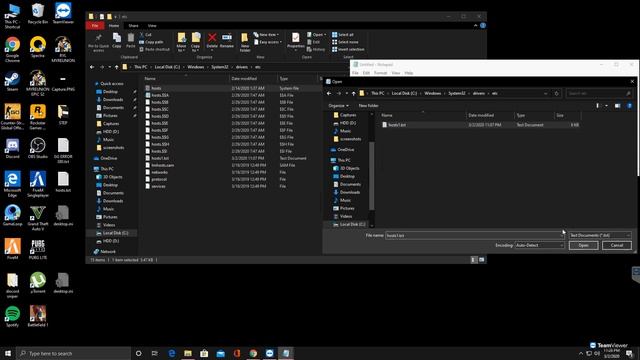Open Microsoft Edge from taskbar
640x360 pixels.
click(x=171, y=353)
